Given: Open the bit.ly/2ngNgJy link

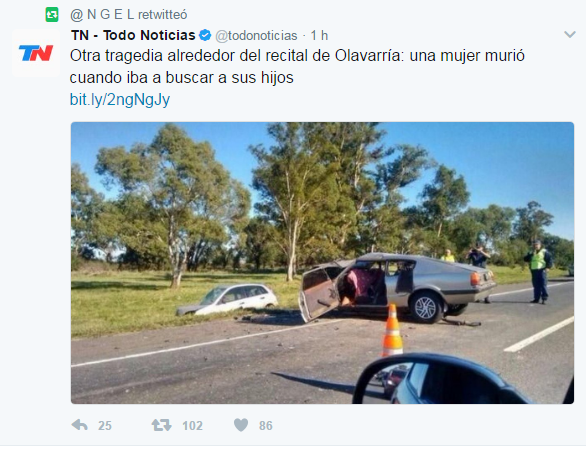Looking at the screenshot, I should (120, 99).
